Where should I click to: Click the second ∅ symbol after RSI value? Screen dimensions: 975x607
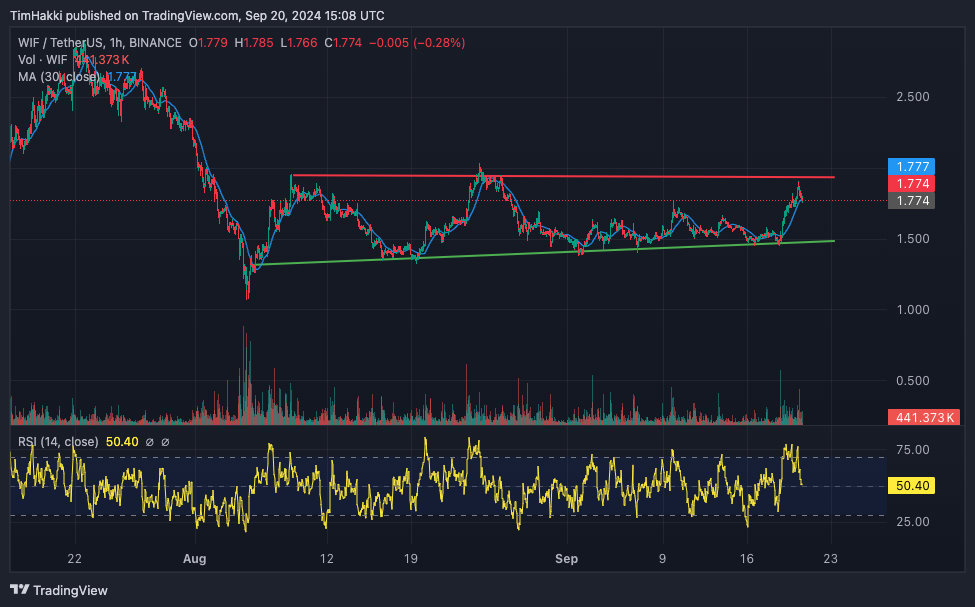pyautogui.click(x=165, y=442)
